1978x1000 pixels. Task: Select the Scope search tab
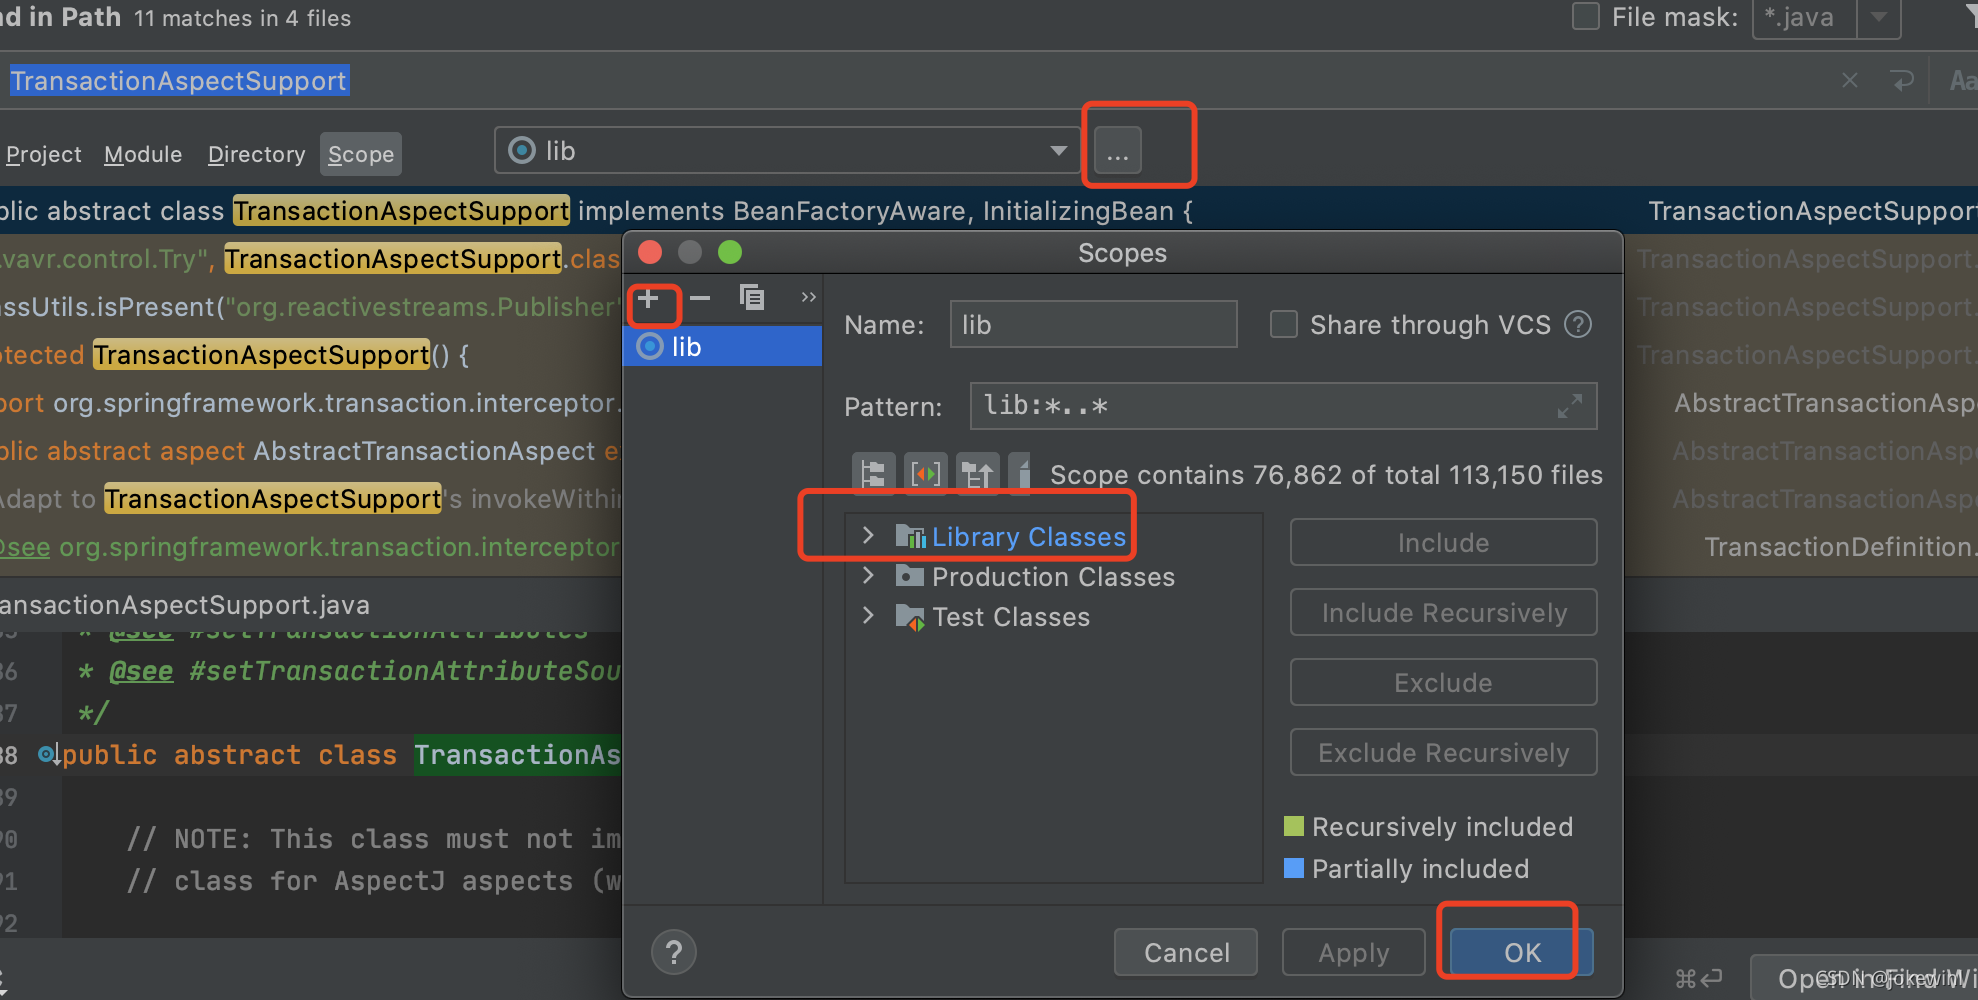(361, 154)
